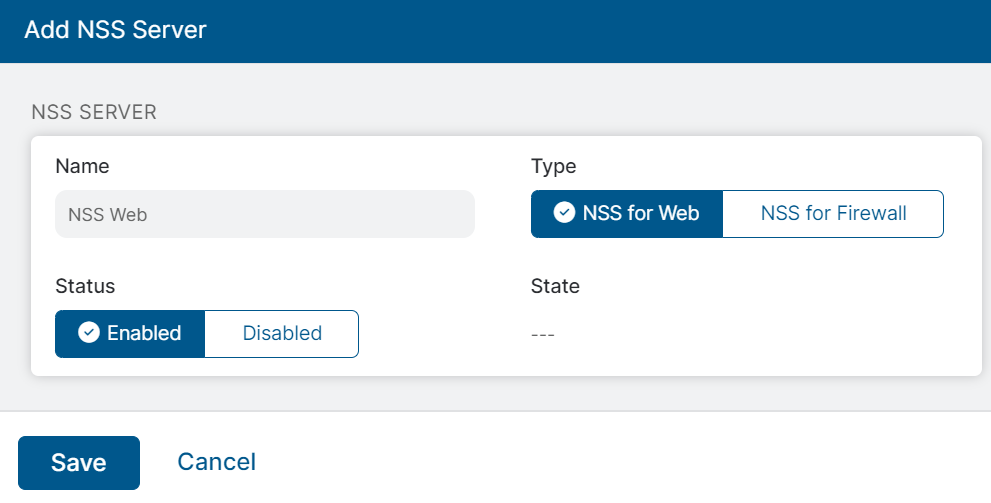The height and width of the screenshot is (503, 991).
Task: Set status to Disabled
Action: [282, 334]
